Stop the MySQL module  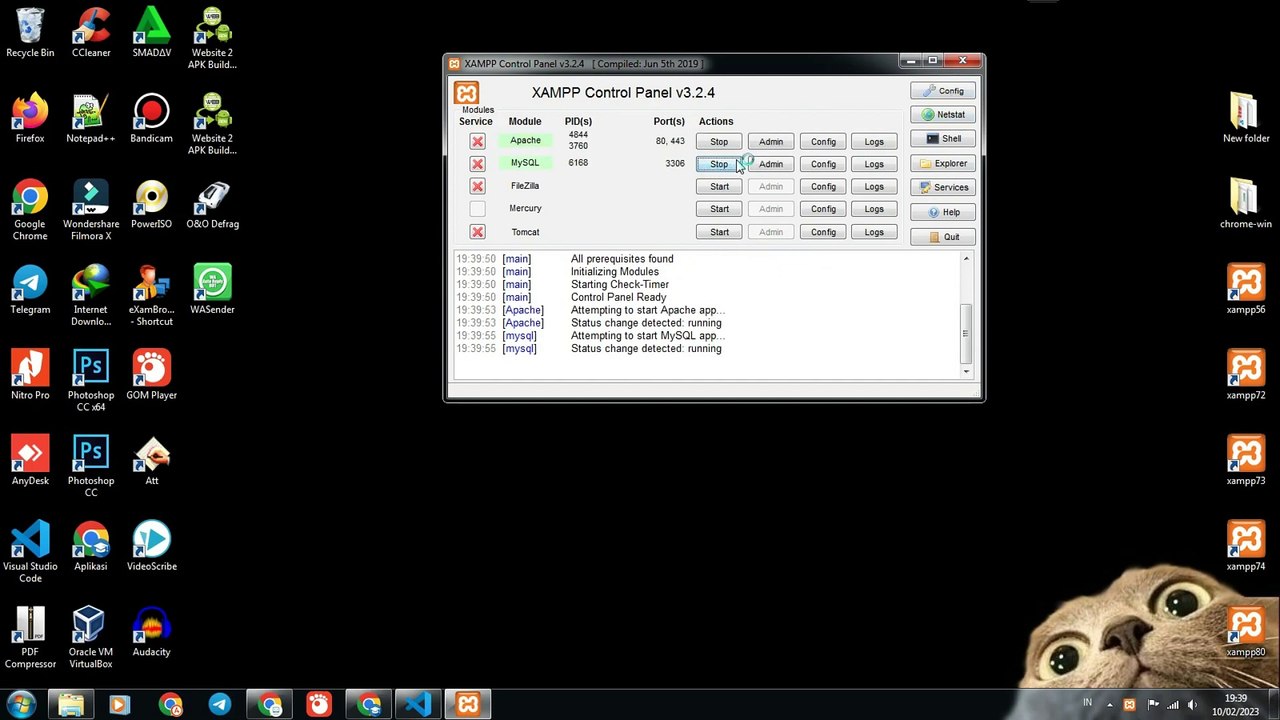point(719,164)
